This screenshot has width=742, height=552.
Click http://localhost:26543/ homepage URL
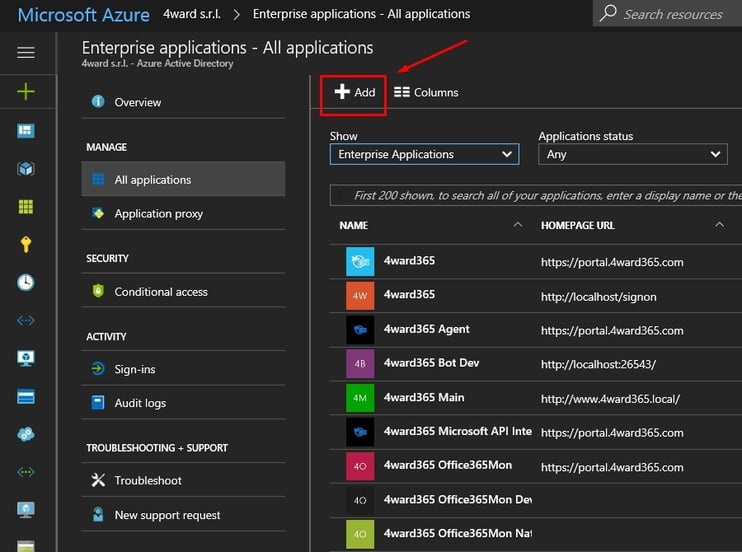(598, 365)
